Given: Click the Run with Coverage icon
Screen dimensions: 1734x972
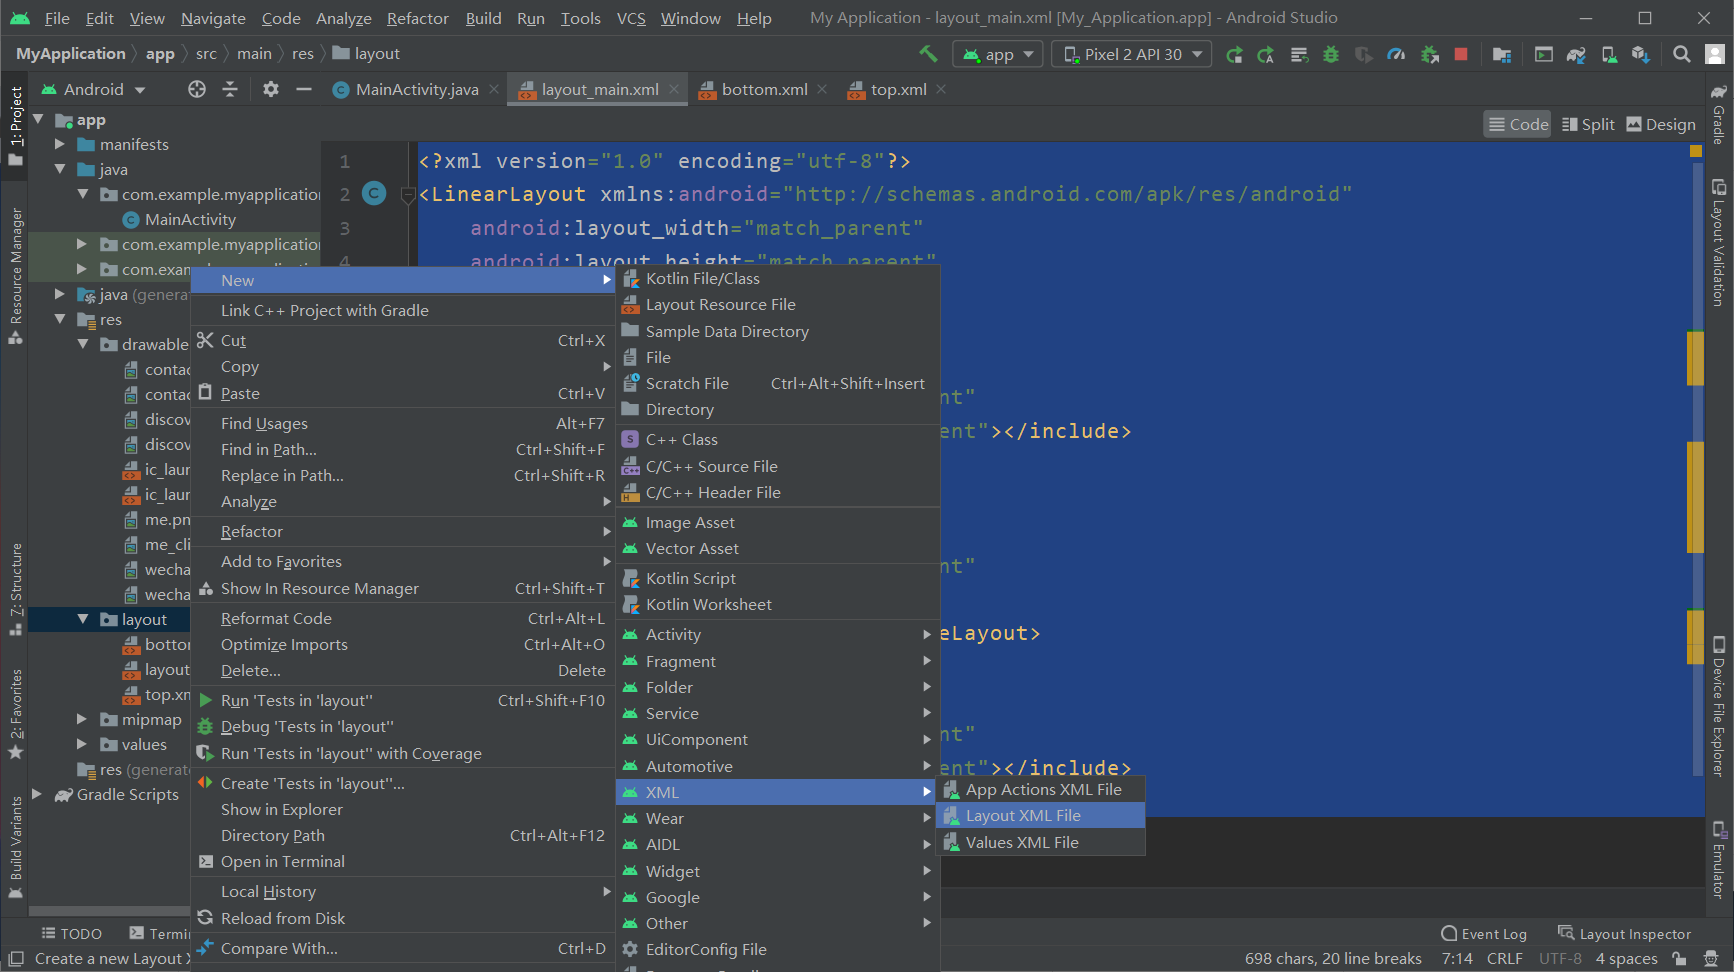Looking at the screenshot, I should click(1364, 54).
